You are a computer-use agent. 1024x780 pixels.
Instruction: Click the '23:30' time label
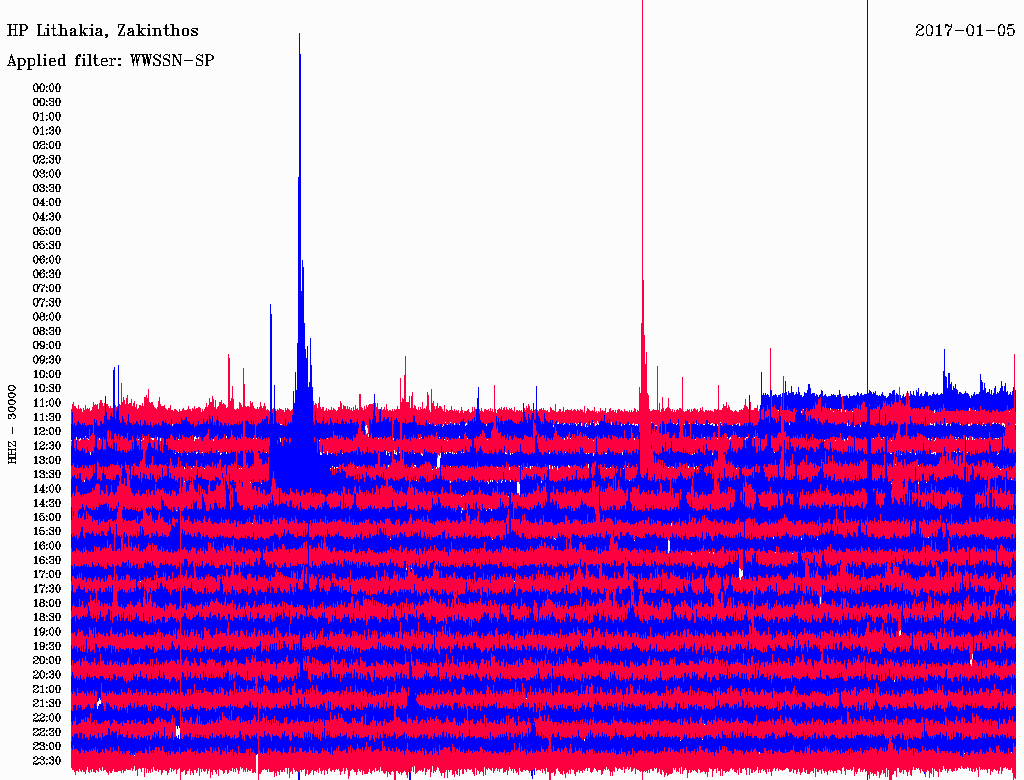pos(47,761)
